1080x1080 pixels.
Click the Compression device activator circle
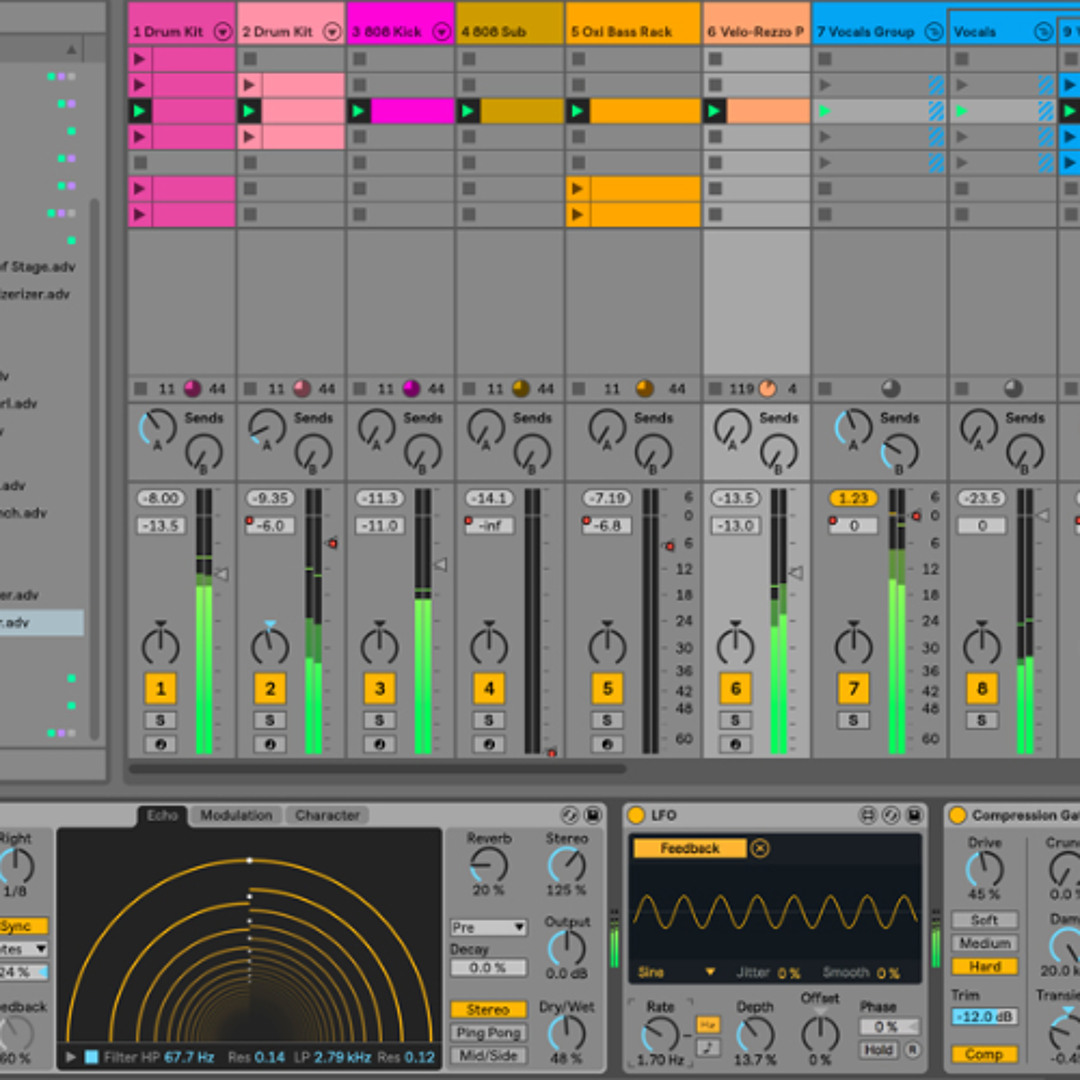(x=957, y=816)
